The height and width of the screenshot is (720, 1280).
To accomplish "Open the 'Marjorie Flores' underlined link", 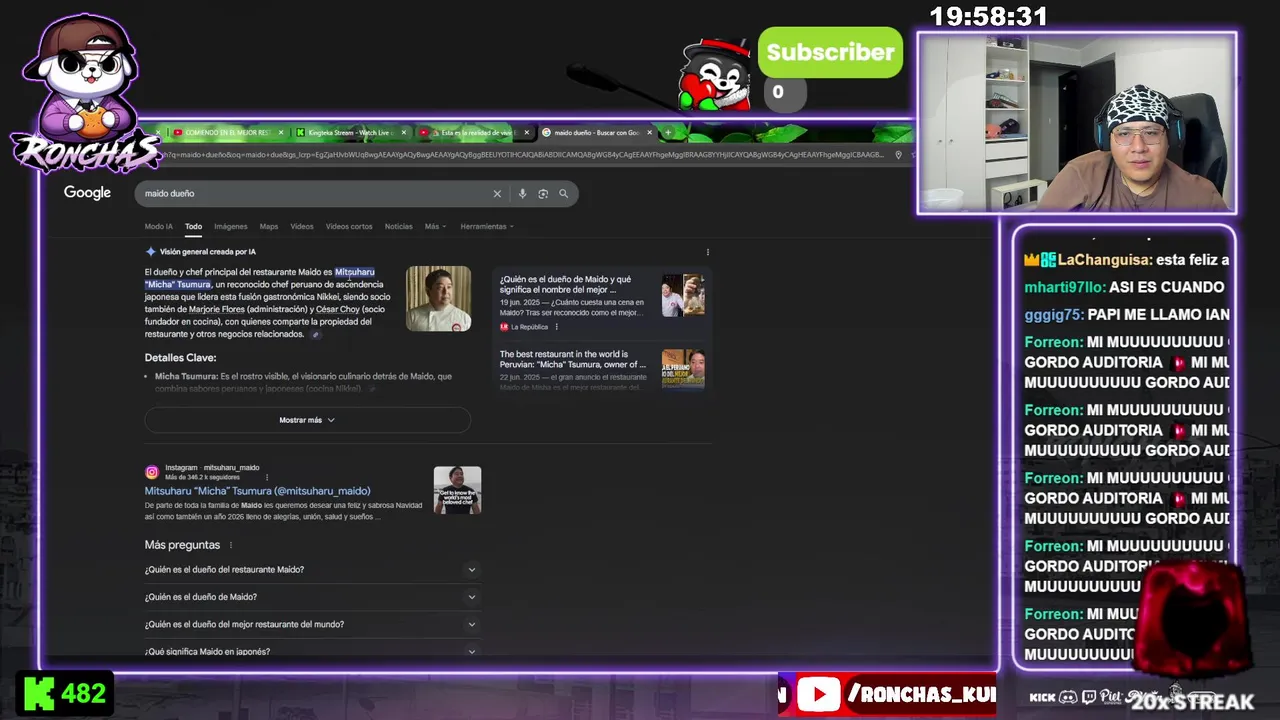I will point(217,310).
